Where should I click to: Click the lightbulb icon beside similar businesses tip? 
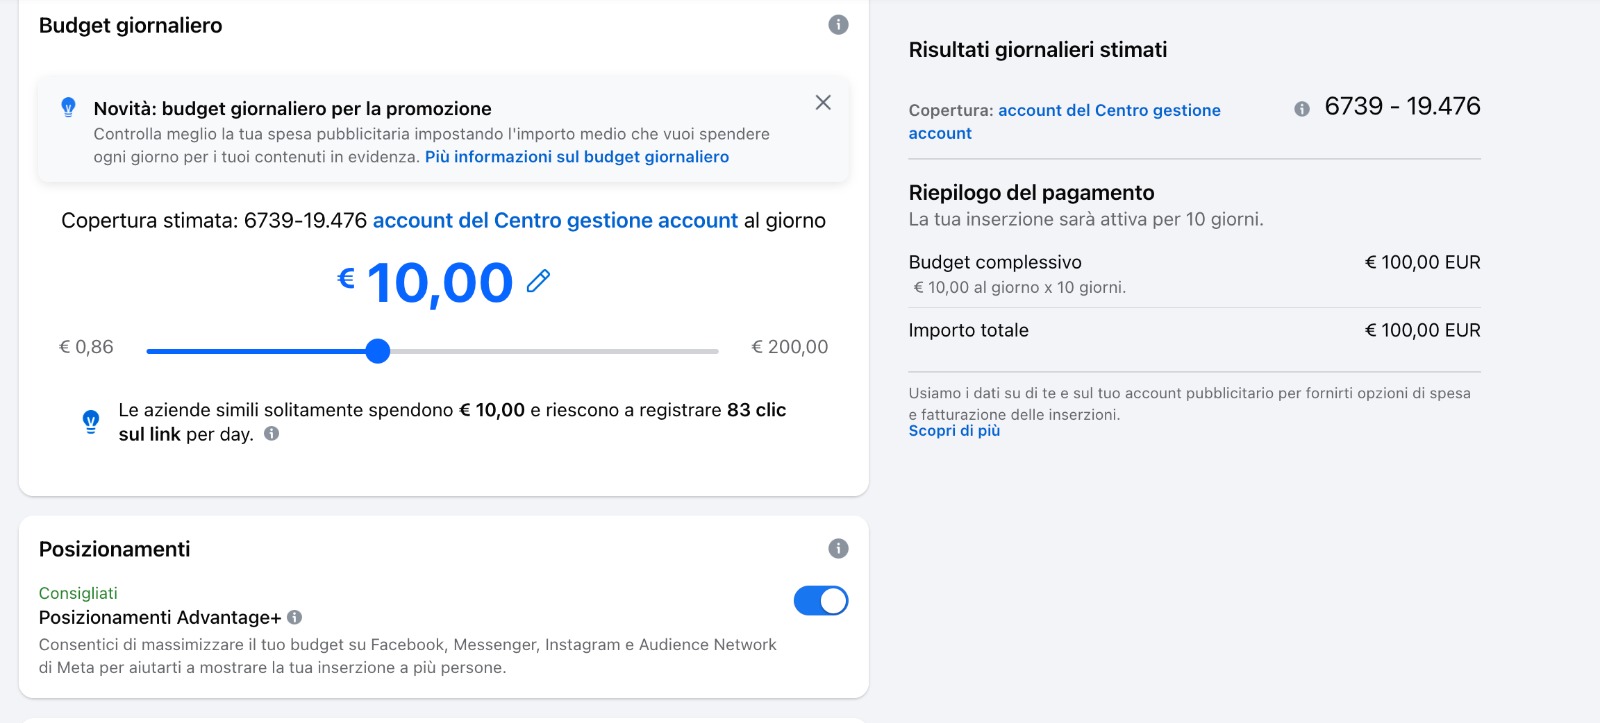[91, 421]
